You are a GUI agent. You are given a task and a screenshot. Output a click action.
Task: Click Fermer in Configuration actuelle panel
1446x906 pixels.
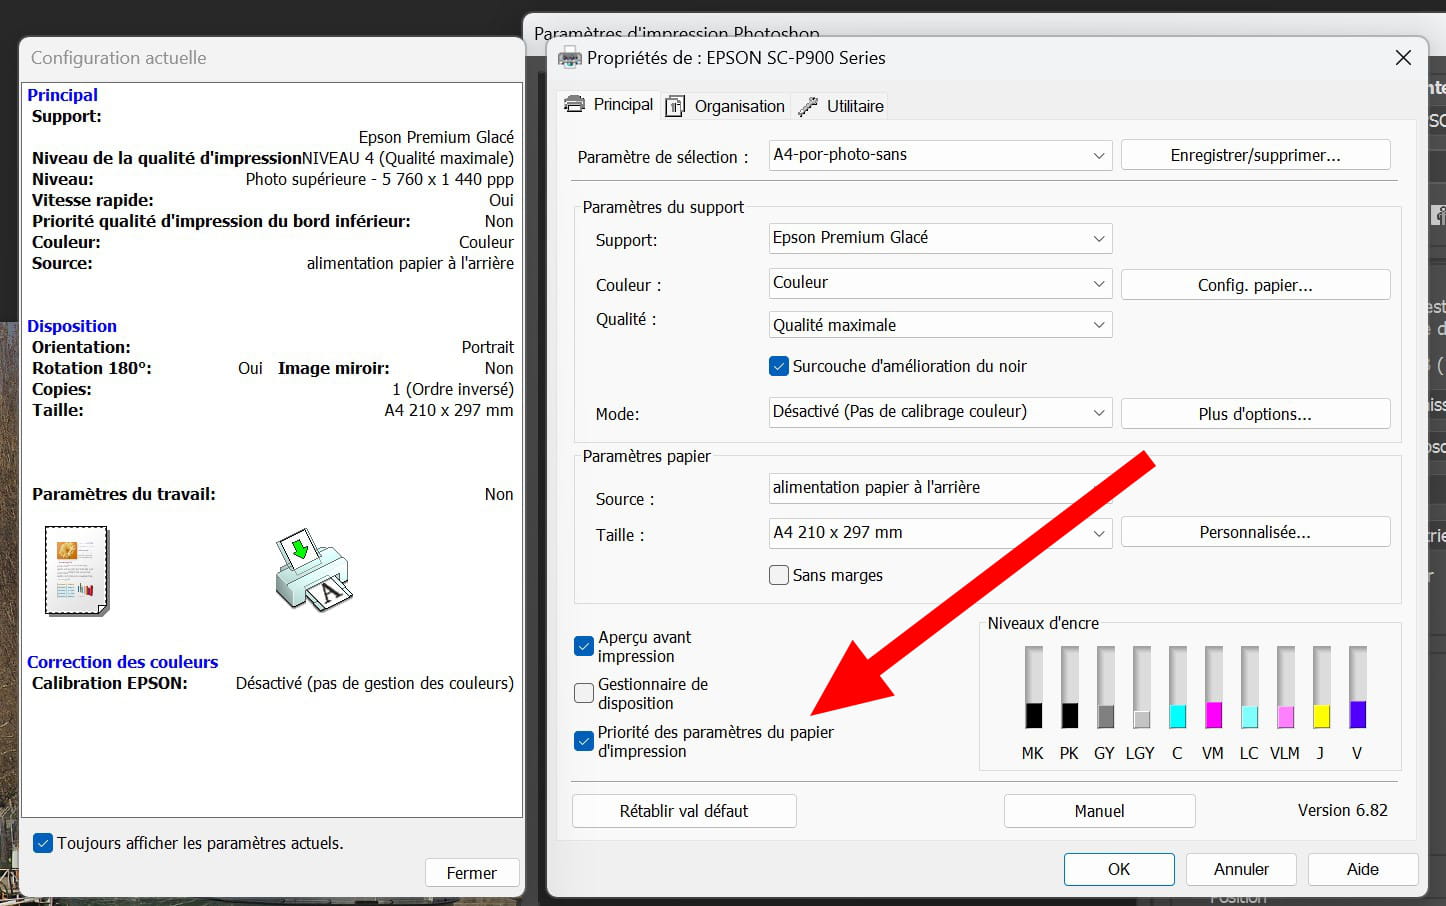coord(472,873)
